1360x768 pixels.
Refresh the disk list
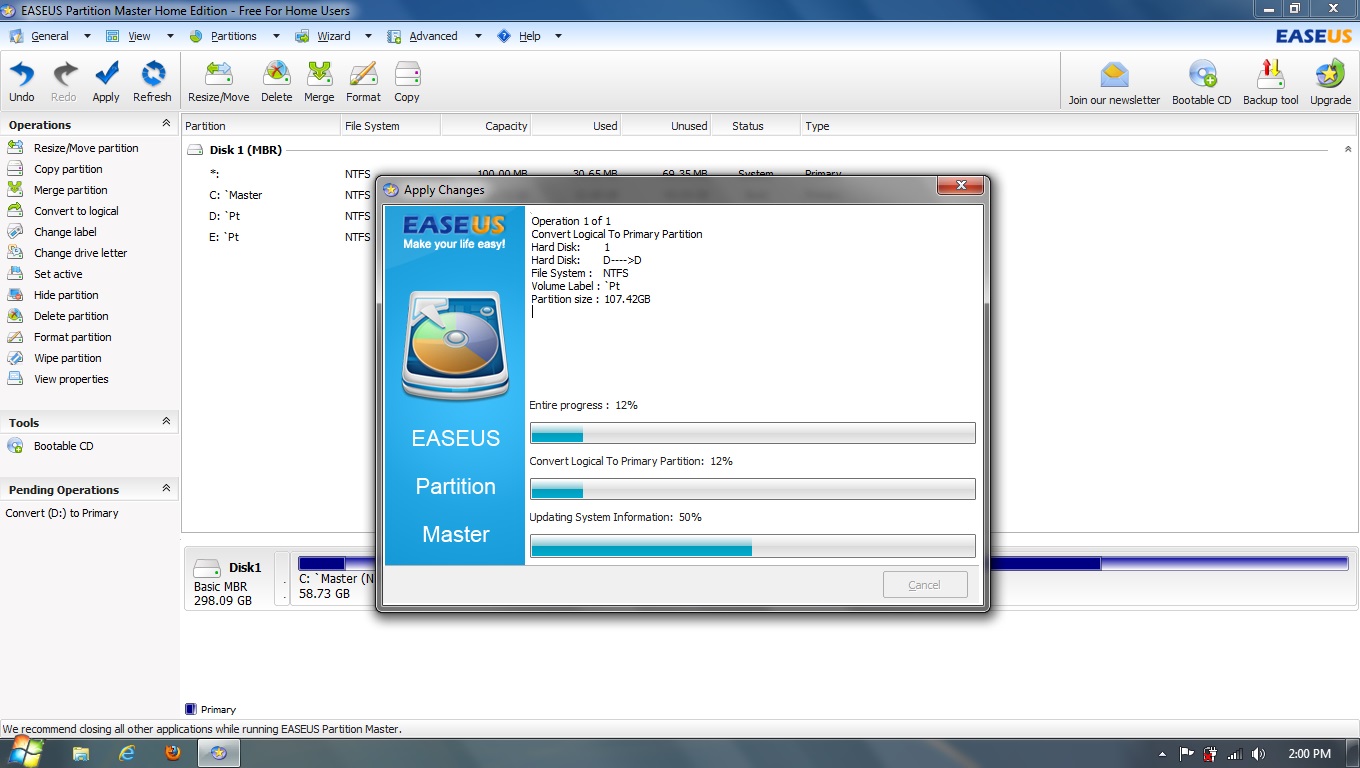152,82
